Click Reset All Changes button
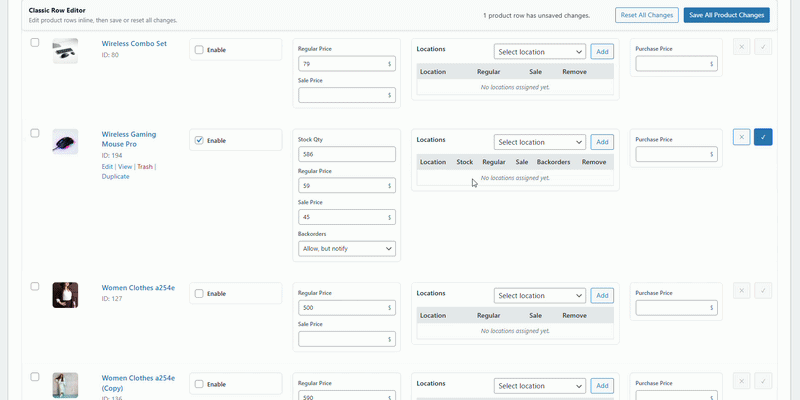The width and height of the screenshot is (800, 400). coord(646,15)
